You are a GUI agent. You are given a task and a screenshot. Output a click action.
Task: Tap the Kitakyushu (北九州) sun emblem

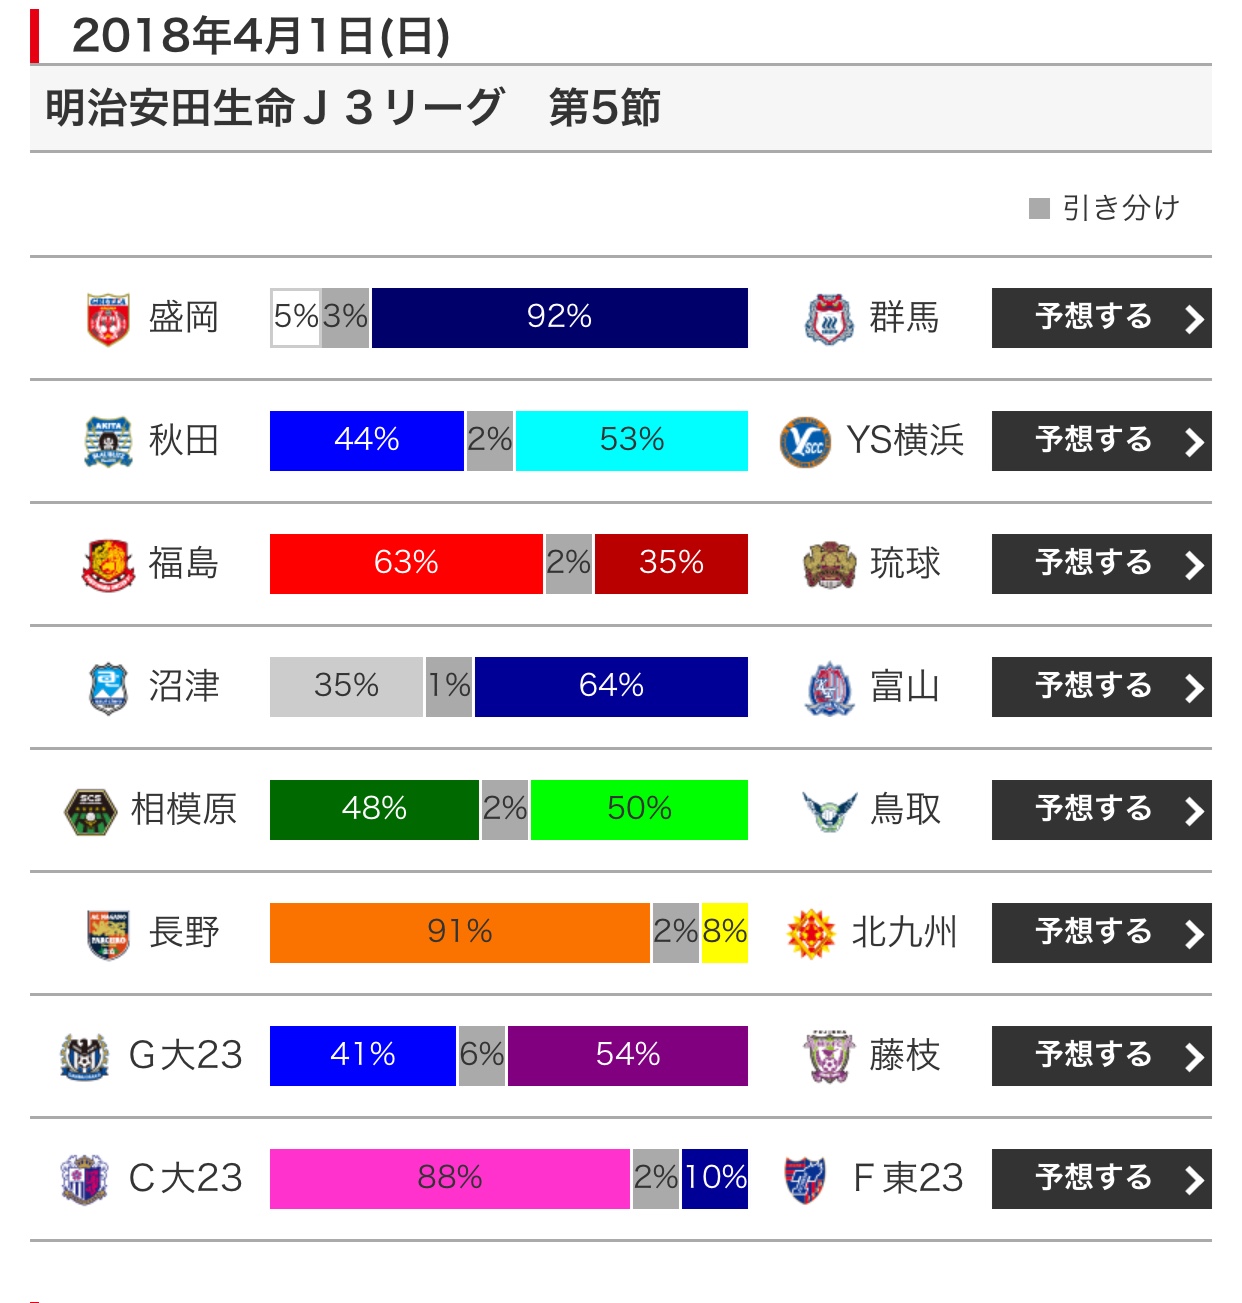(811, 934)
